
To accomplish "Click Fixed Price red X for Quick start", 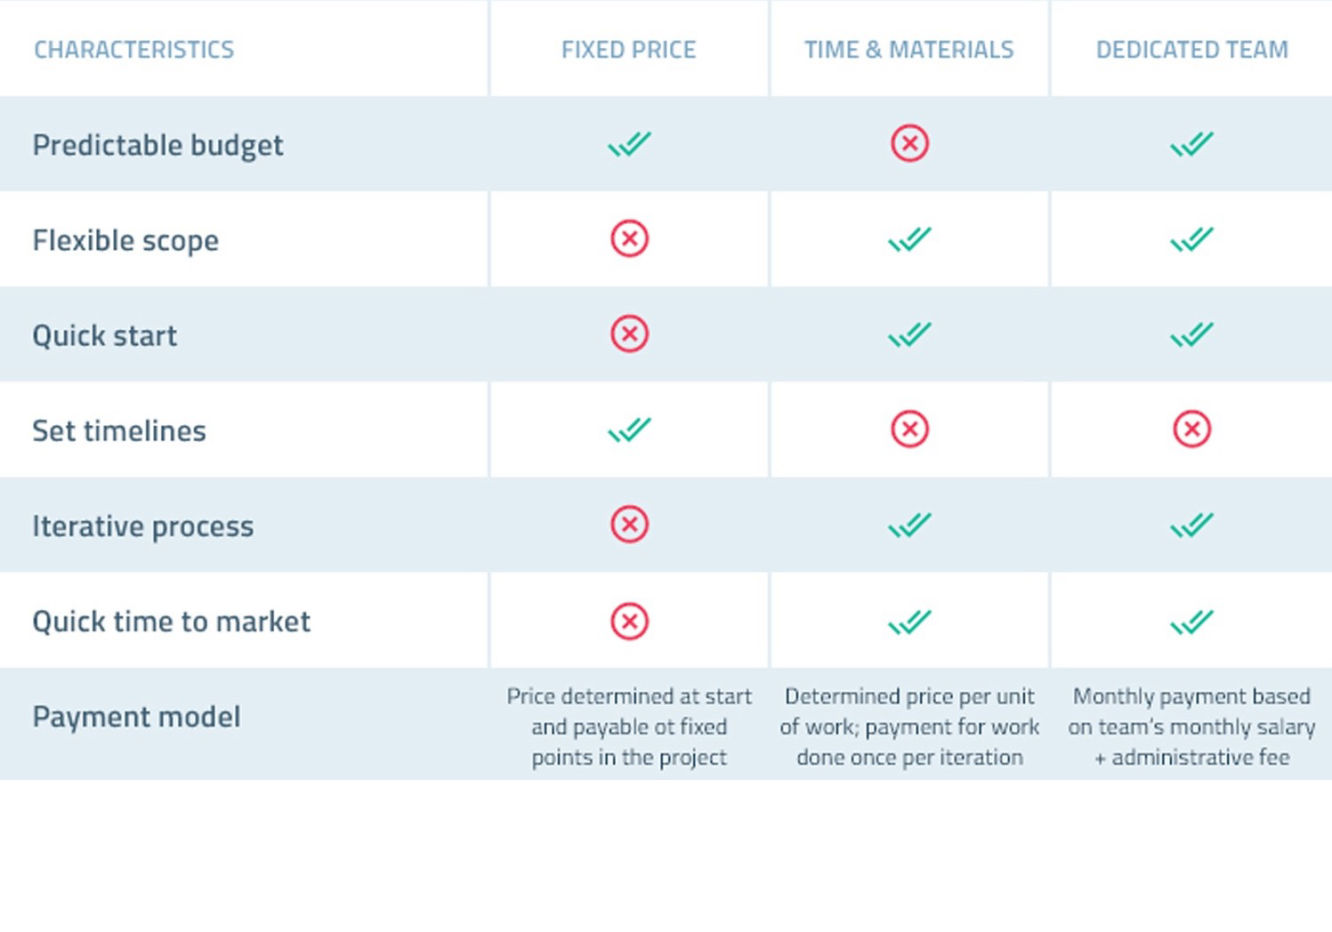I will click(629, 334).
